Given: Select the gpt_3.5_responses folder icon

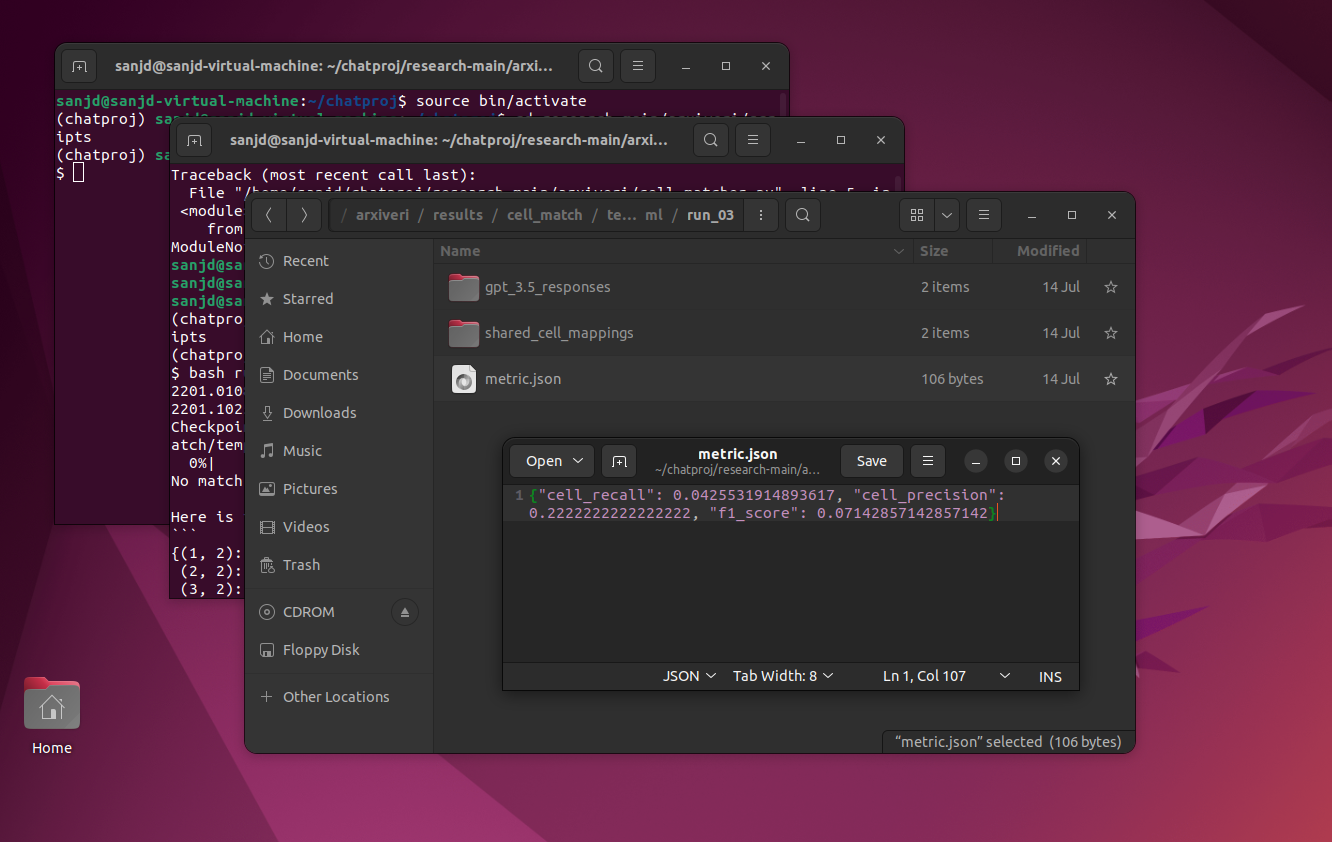Looking at the screenshot, I should [x=464, y=287].
